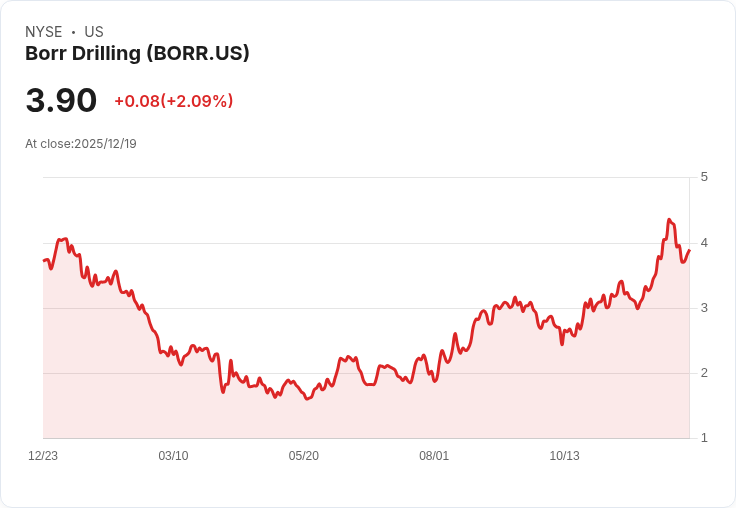
Task: Click the 3.90 current price
Action: point(61,100)
